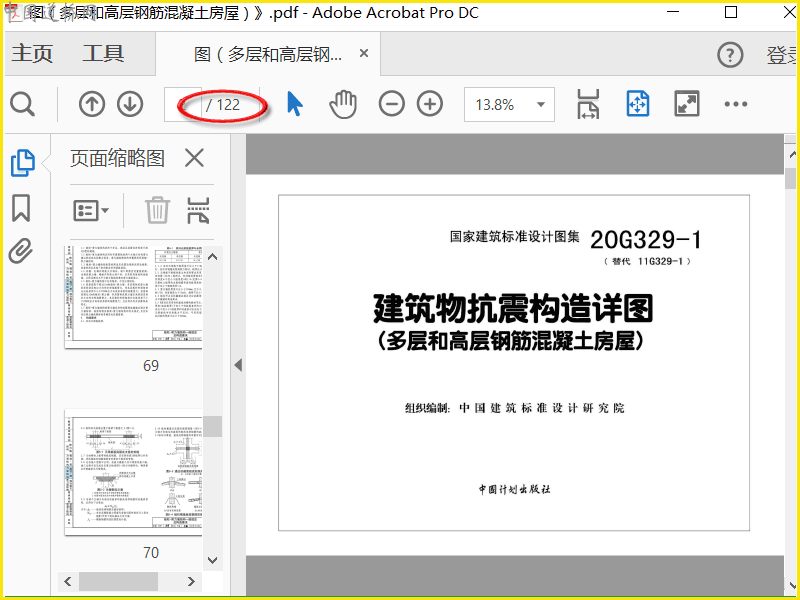800x600 pixels.
Task: Click the thumbnail panel page-extract icon
Action: click(198, 210)
